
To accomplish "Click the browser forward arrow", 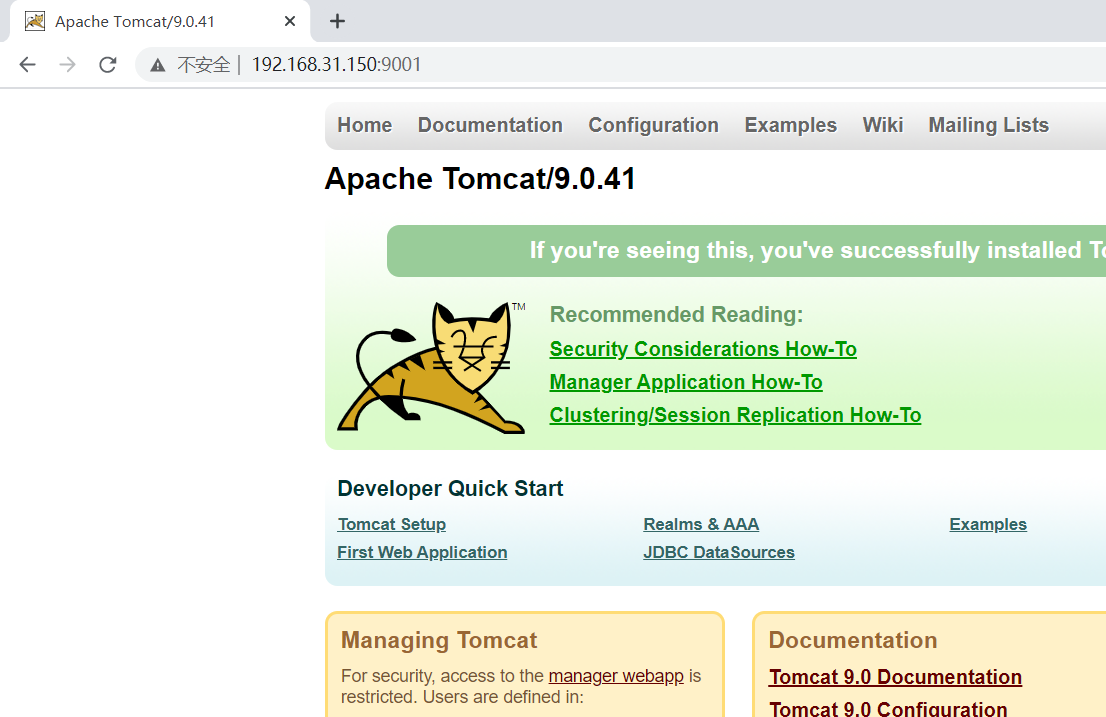I will (x=68, y=65).
